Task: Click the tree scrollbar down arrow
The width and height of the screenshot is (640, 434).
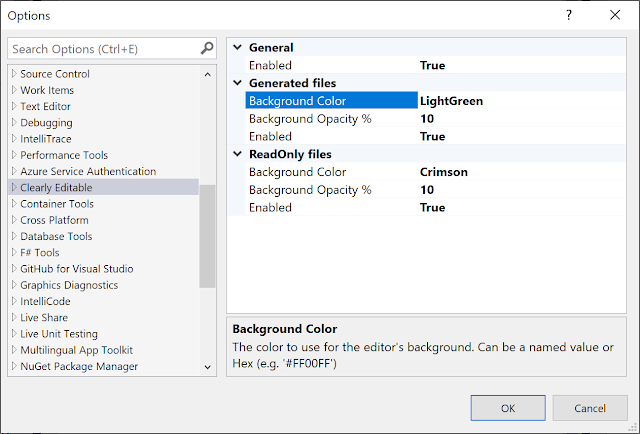Action: tap(207, 367)
